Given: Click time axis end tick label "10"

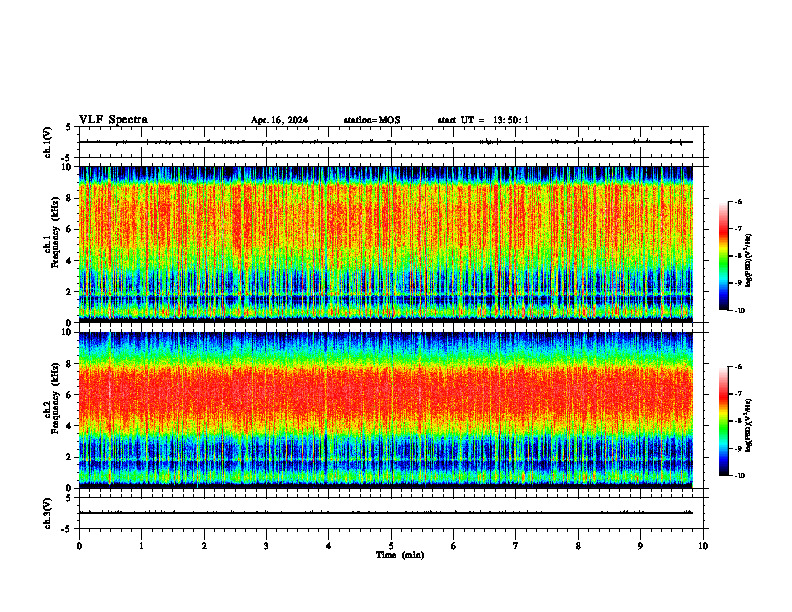Looking at the screenshot, I should [703, 546].
